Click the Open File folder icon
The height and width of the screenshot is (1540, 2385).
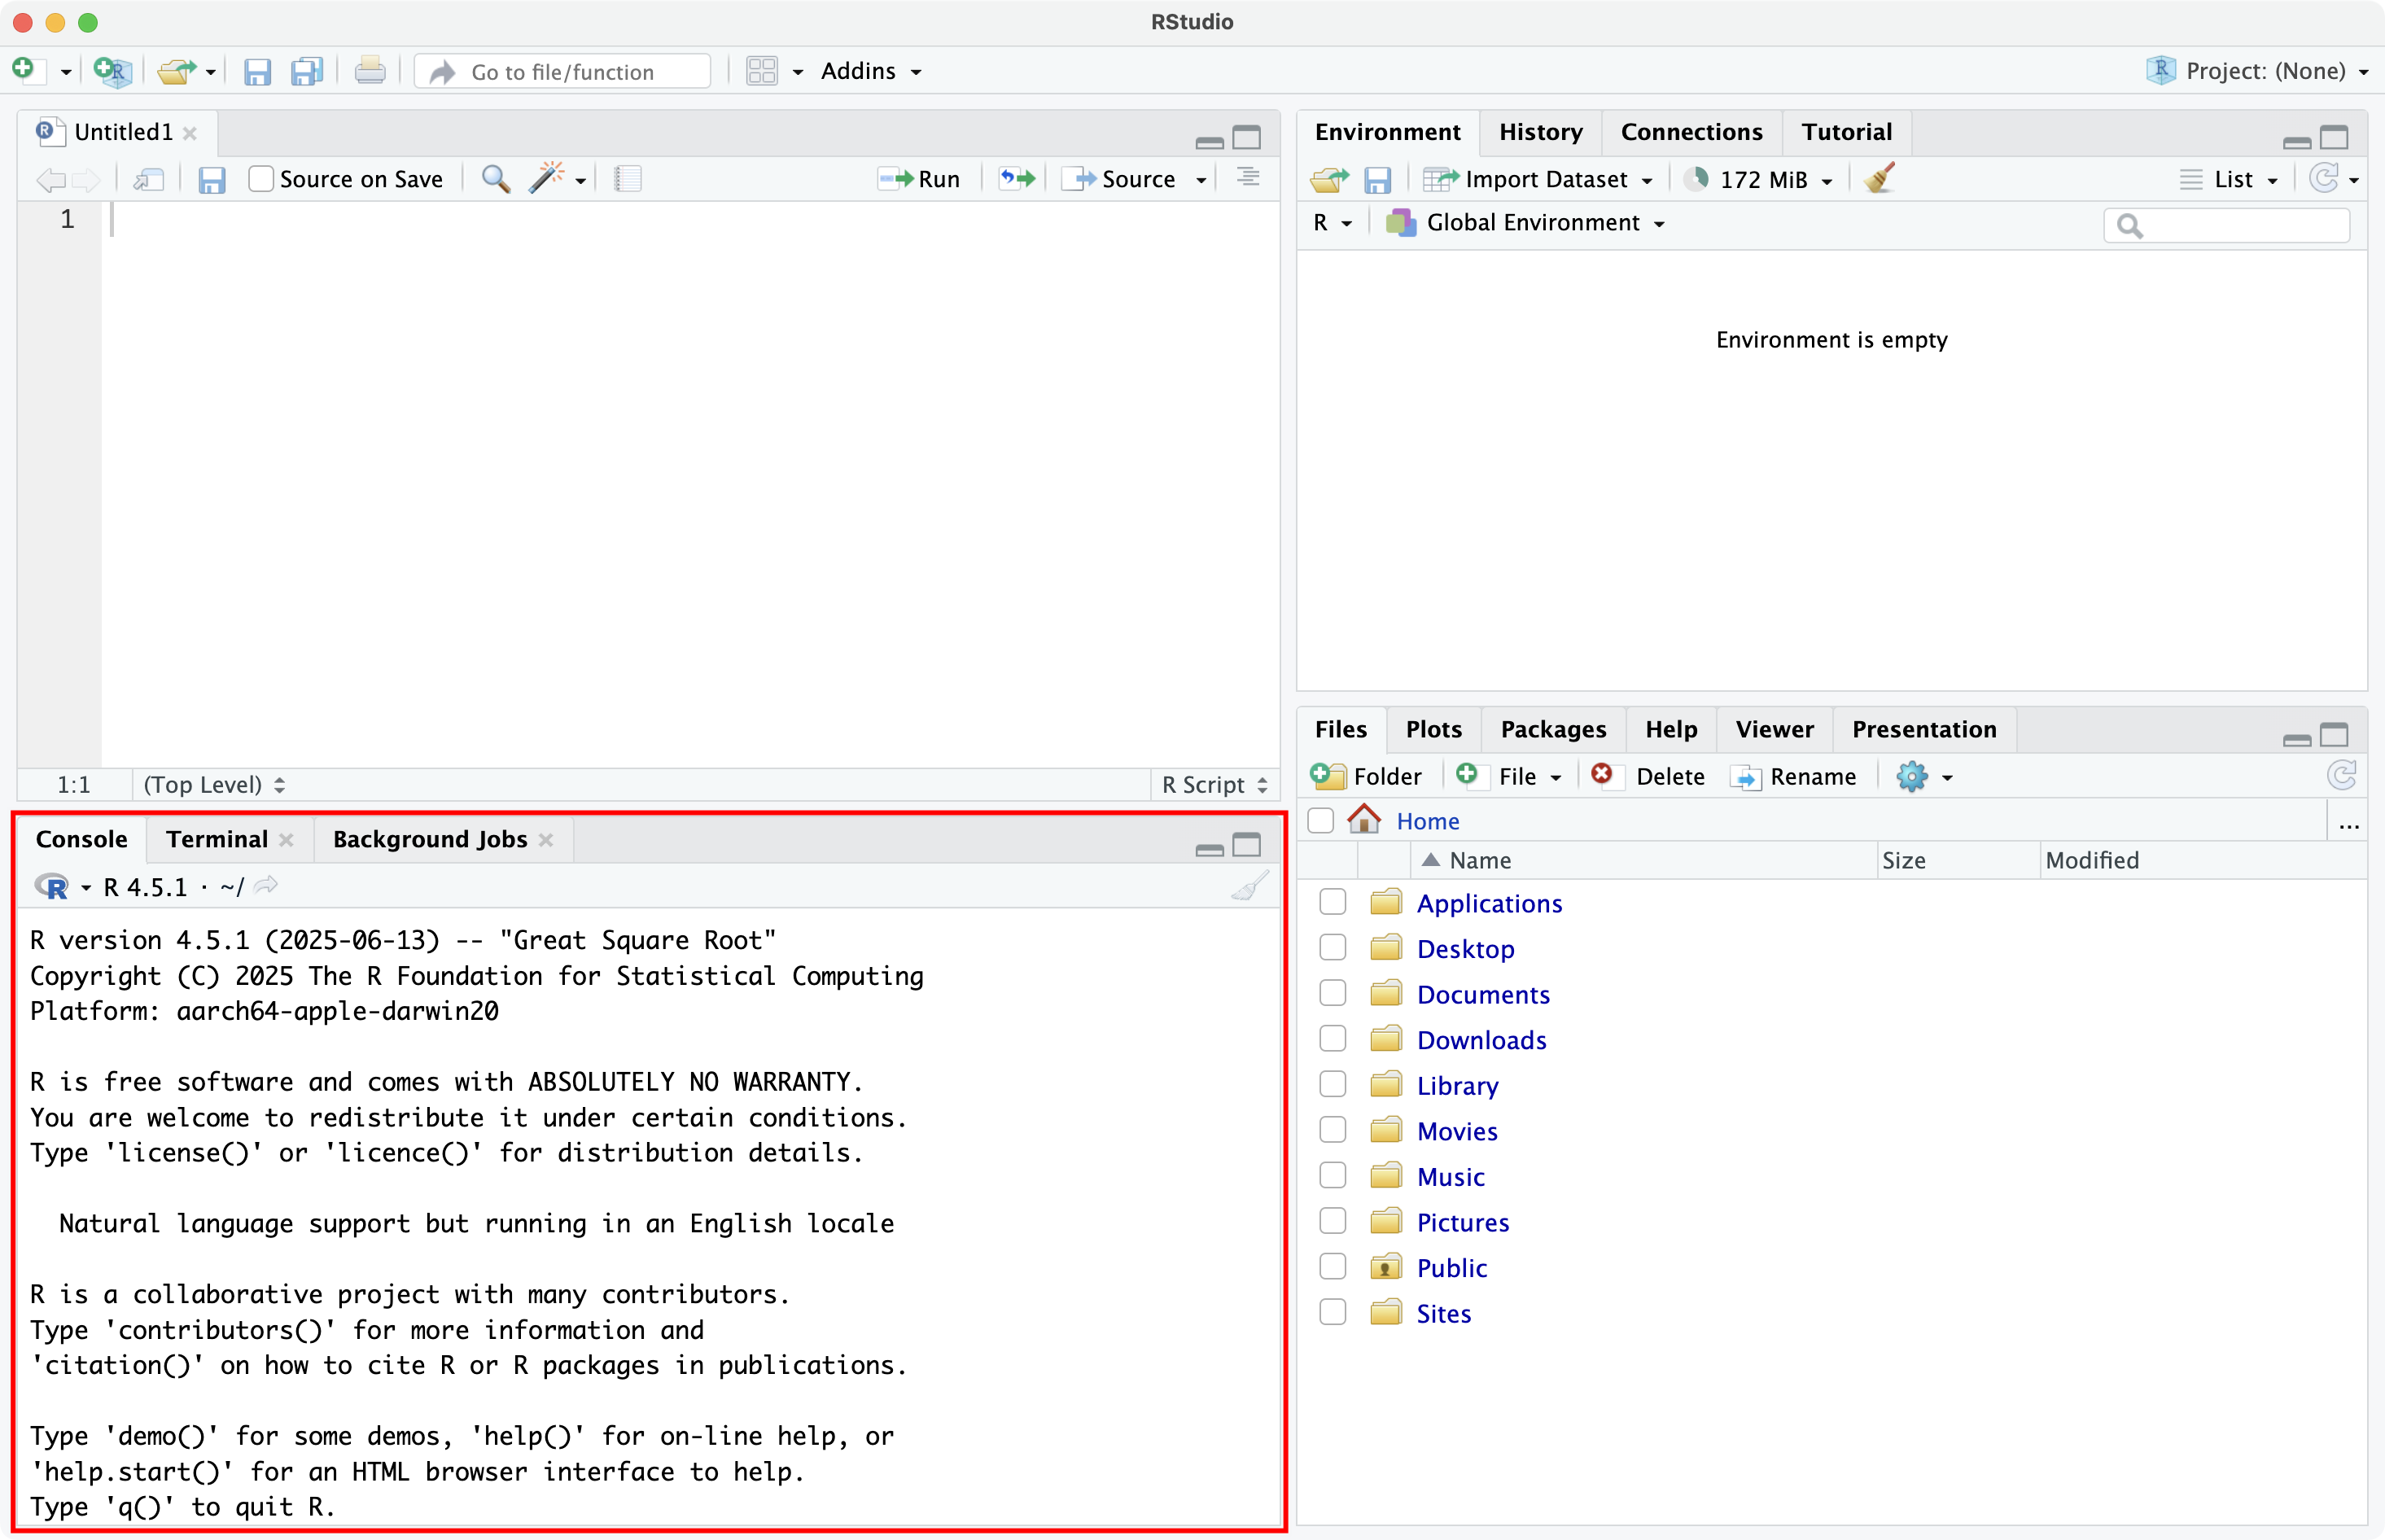pos(177,71)
